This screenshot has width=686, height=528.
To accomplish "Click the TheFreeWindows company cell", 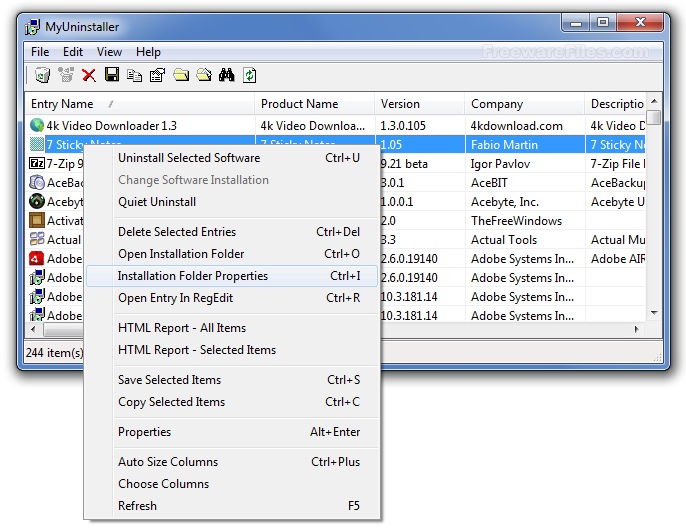I will coord(525,221).
